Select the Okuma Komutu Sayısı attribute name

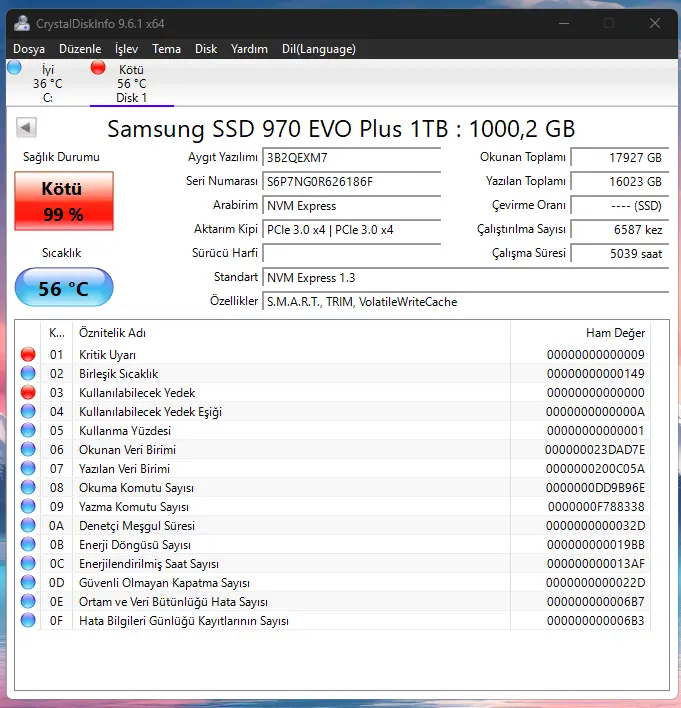(136, 488)
